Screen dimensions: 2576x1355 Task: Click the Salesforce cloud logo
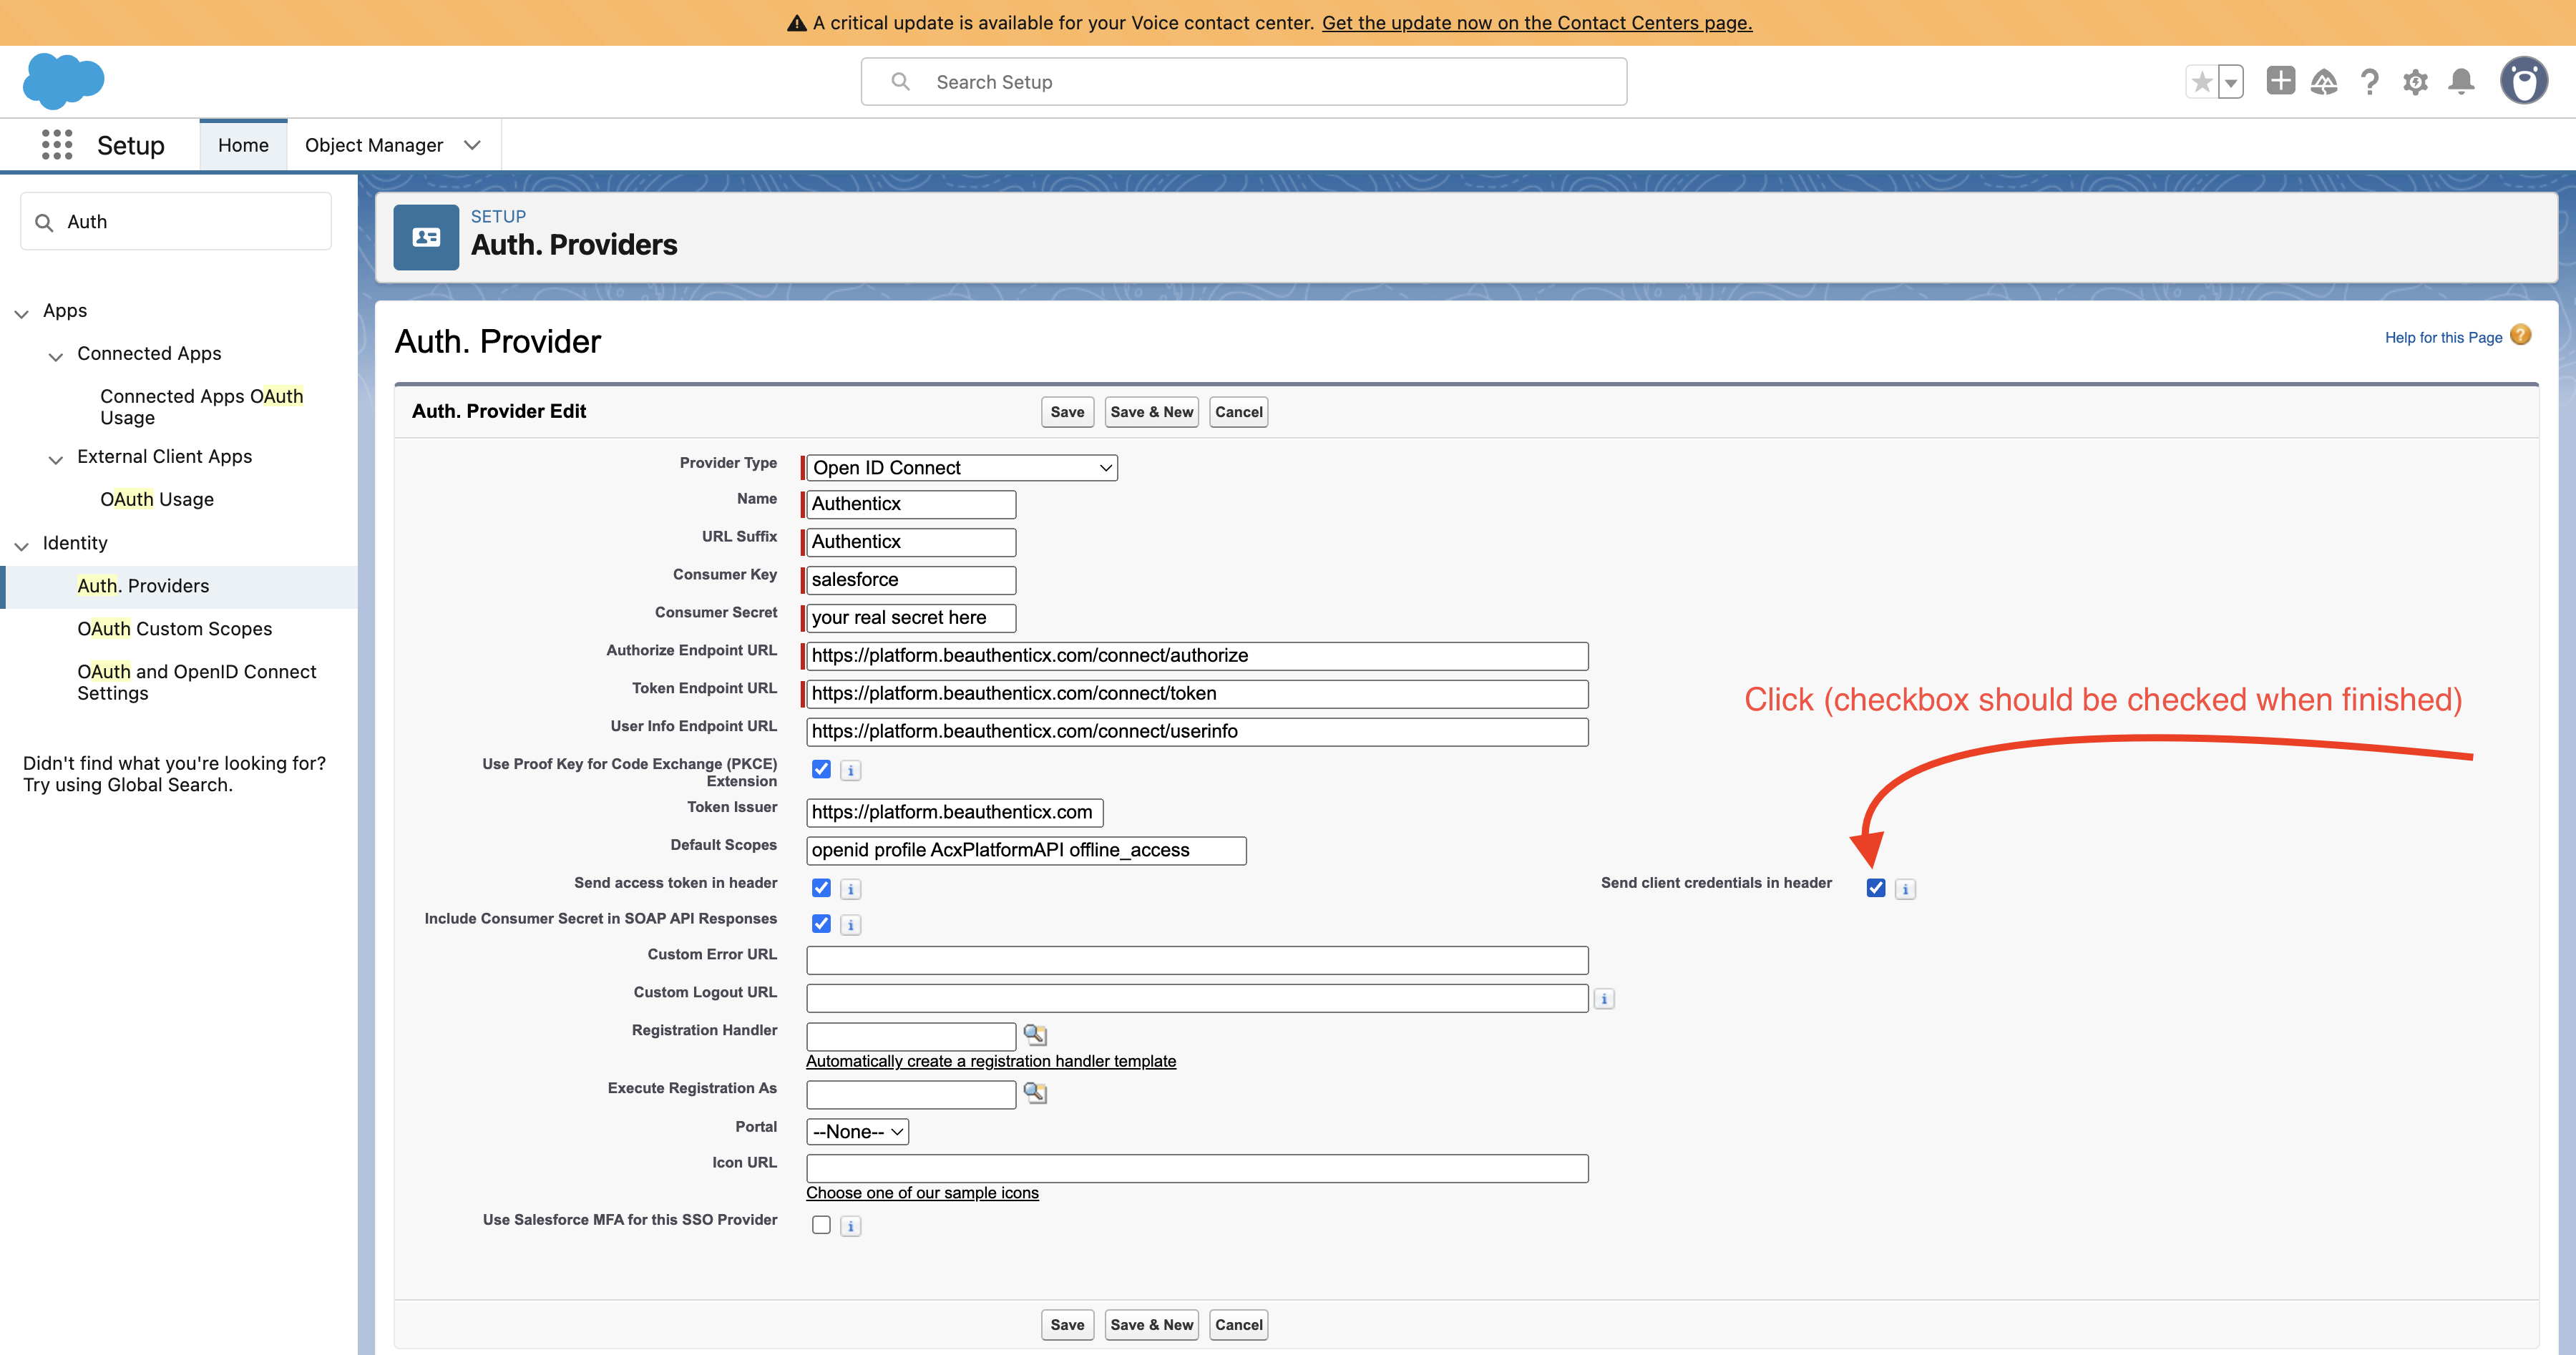point(63,81)
